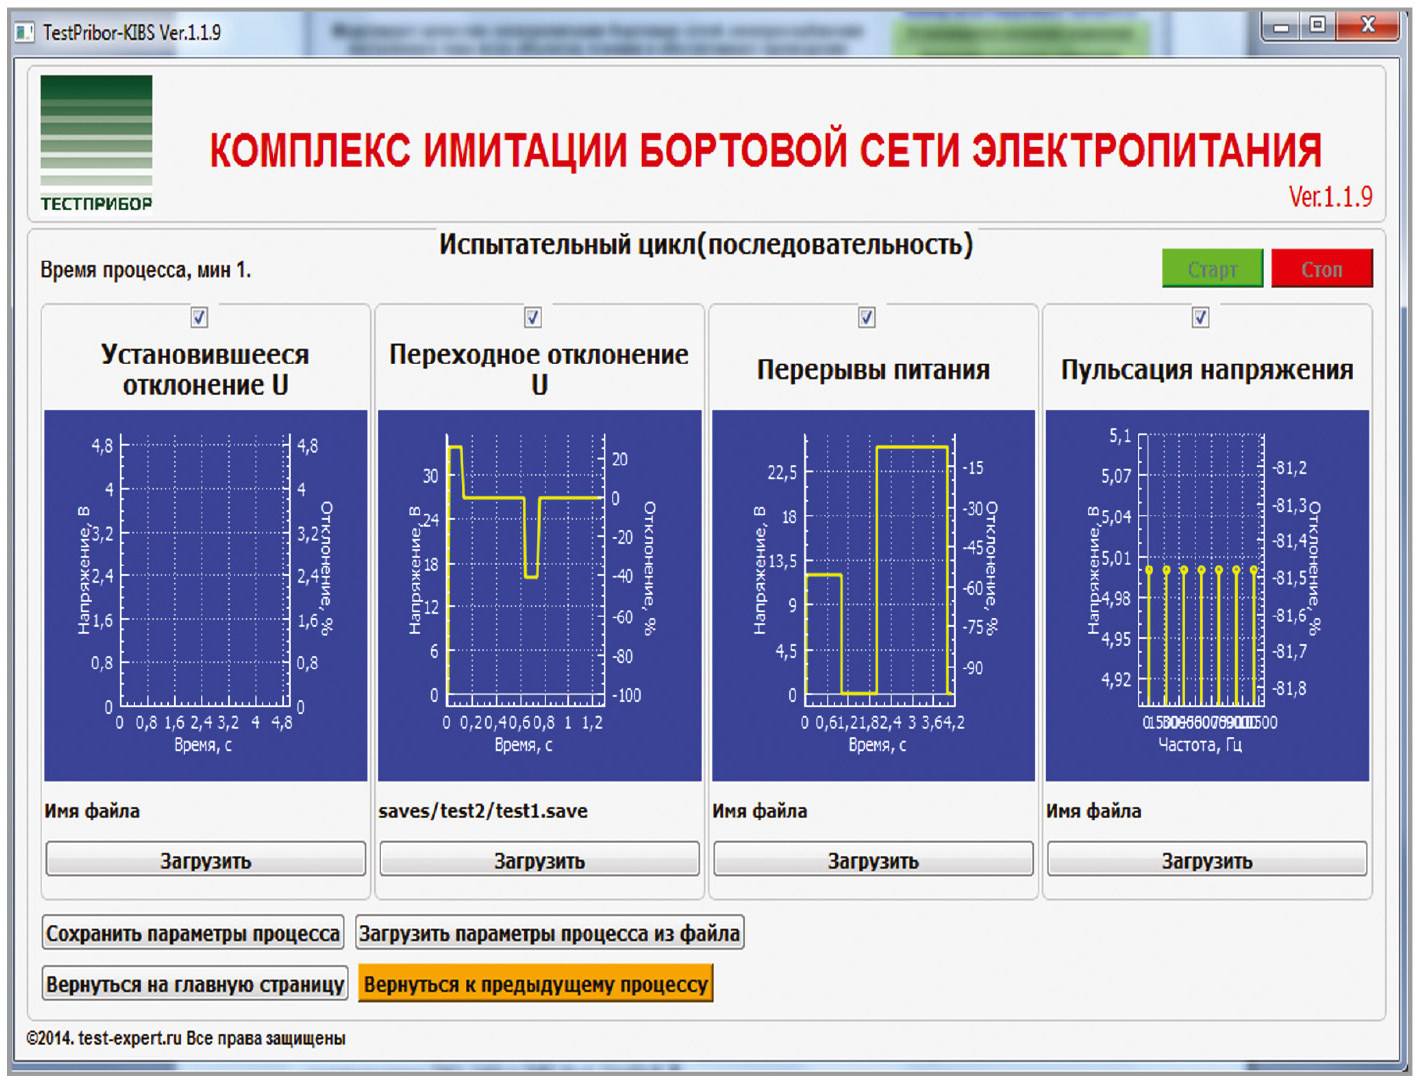Open the Переходное отклонение U chart
Screen dimensions: 1418x1082
coord(540,595)
